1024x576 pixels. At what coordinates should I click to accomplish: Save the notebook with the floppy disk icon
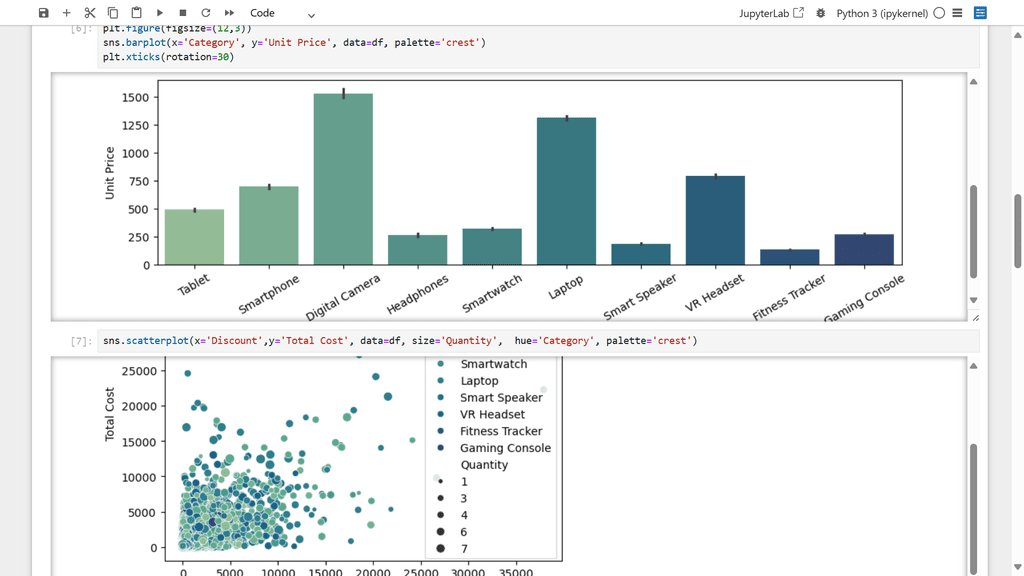pos(44,13)
